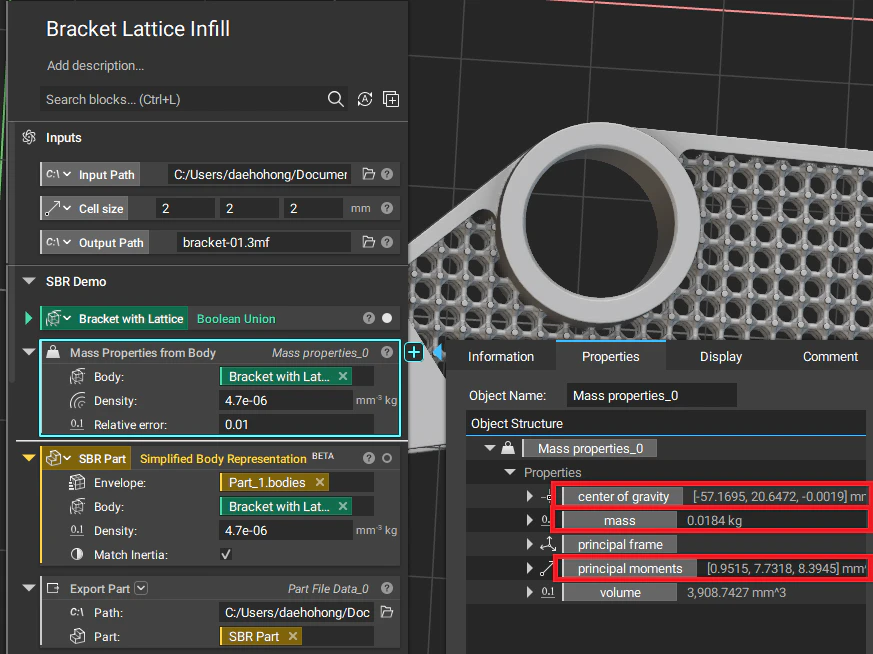Switch to the Properties tab
Image resolution: width=873 pixels, height=654 pixels.
click(x=611, y=356)
